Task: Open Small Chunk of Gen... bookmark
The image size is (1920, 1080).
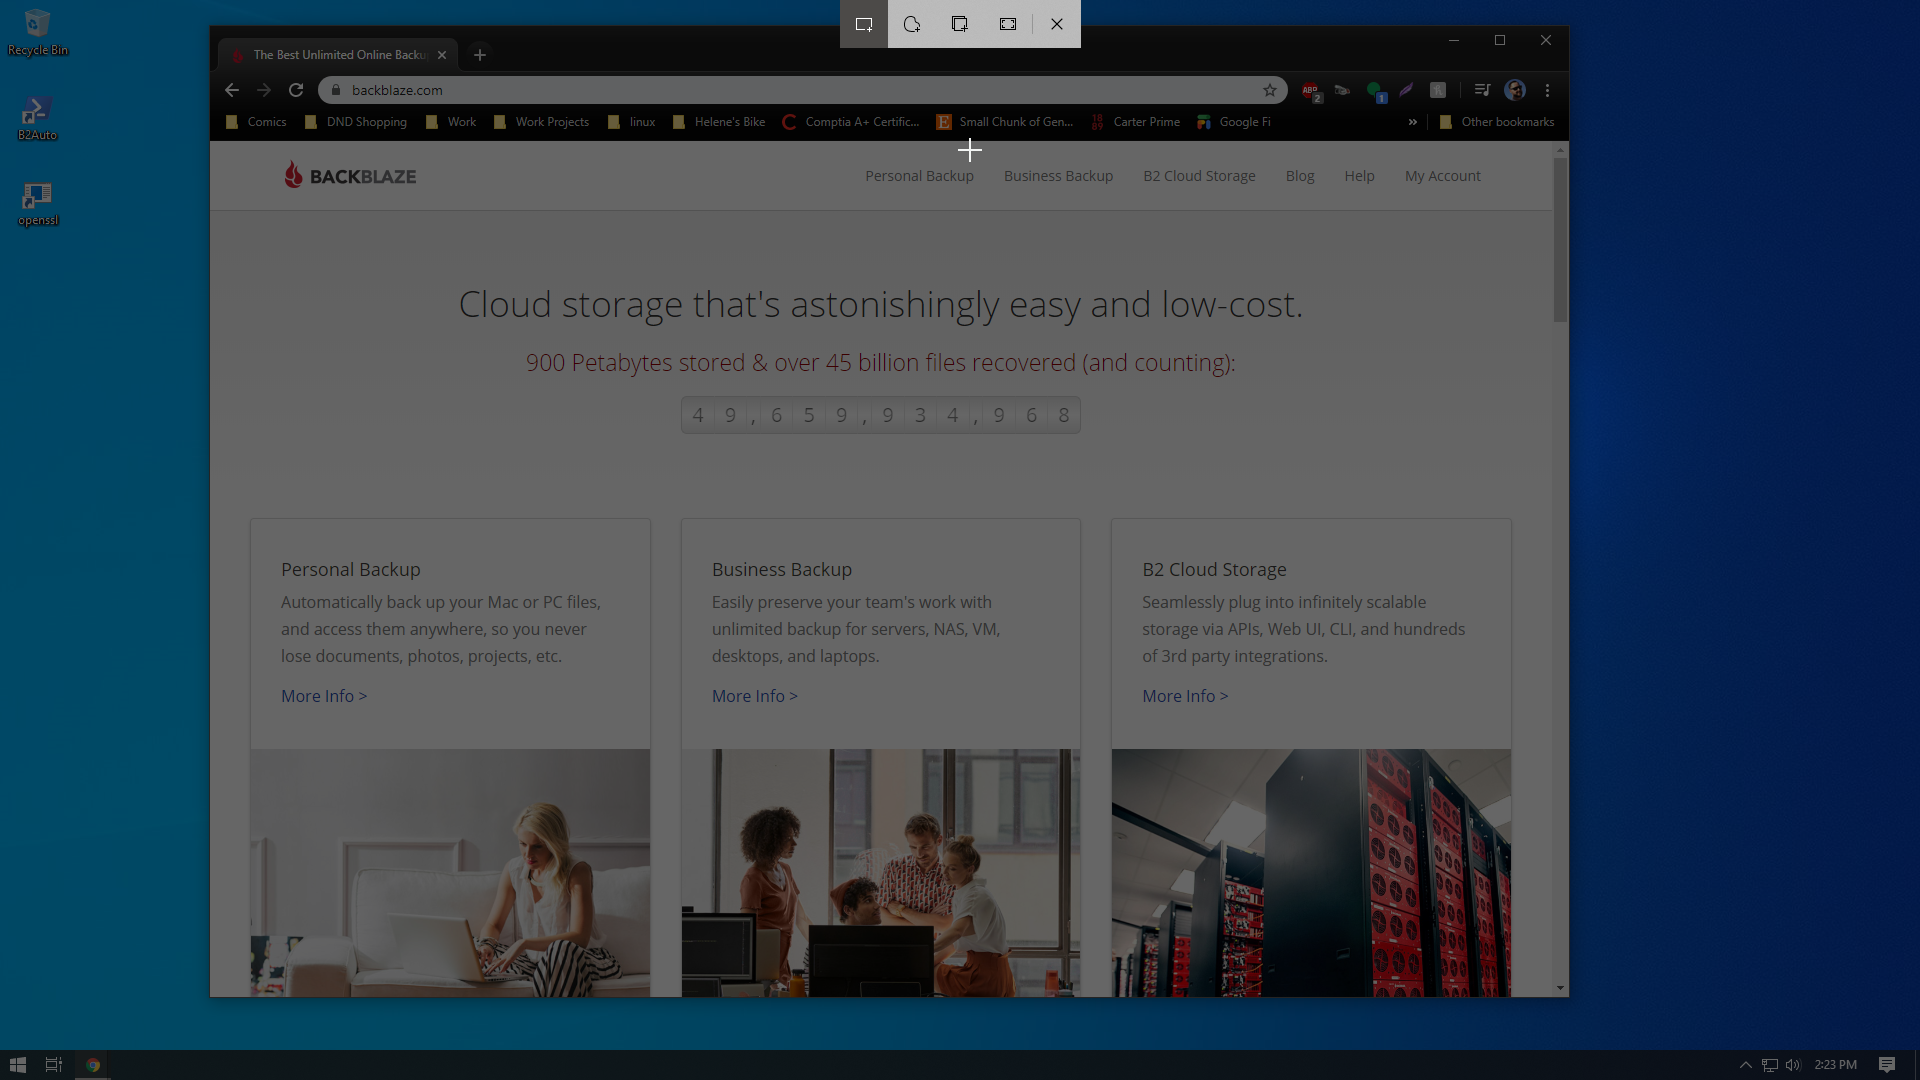Action: pos(1005,122)
